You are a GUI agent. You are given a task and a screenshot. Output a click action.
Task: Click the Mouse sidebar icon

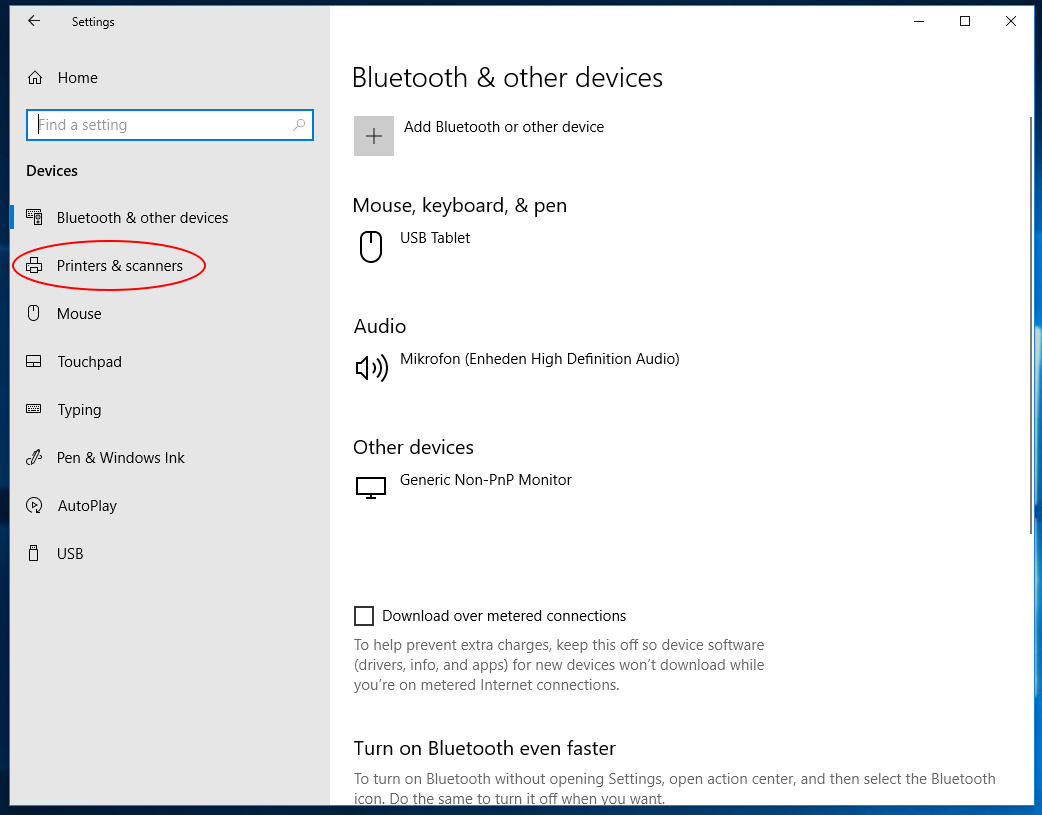34,313
